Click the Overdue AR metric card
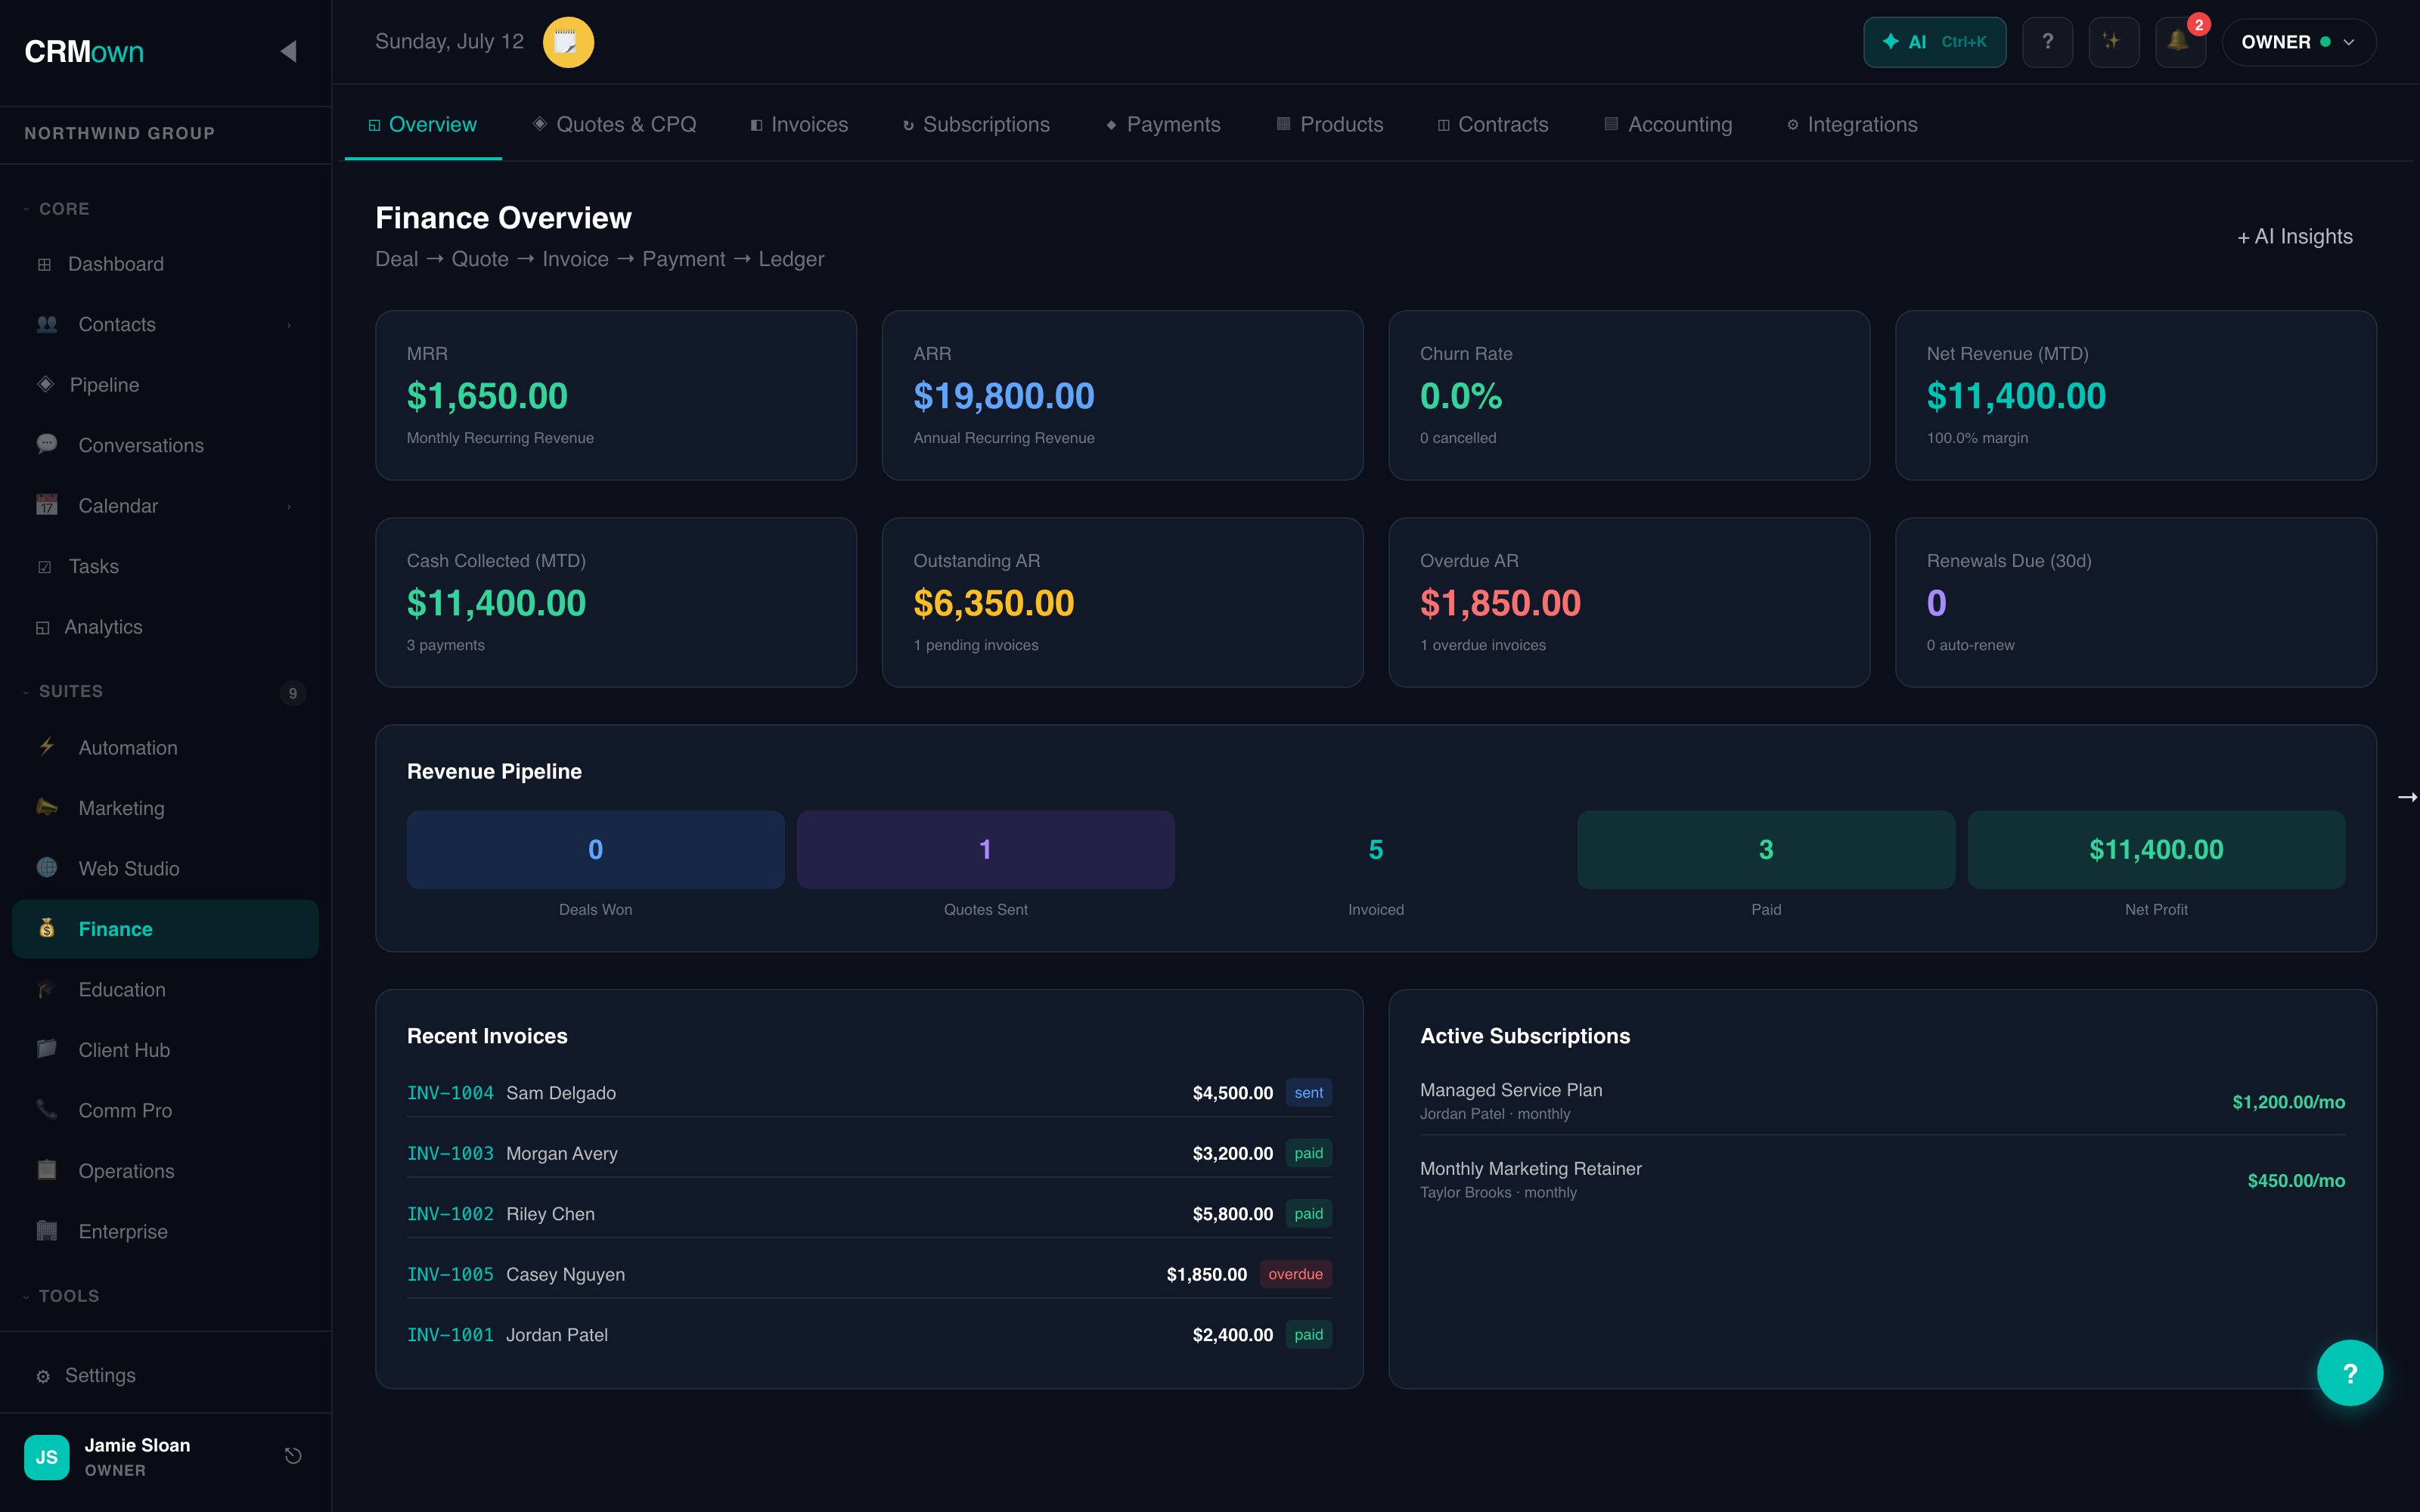 [x=1629, y=602]
